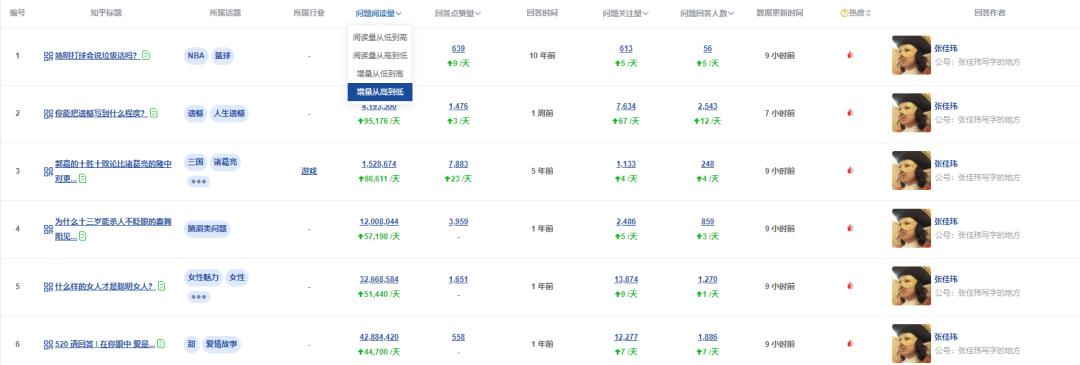This screenshot has height=365, width=1080.
Task: Open the 问题回答人数 column sort dropdown
Action: point(707,13)
